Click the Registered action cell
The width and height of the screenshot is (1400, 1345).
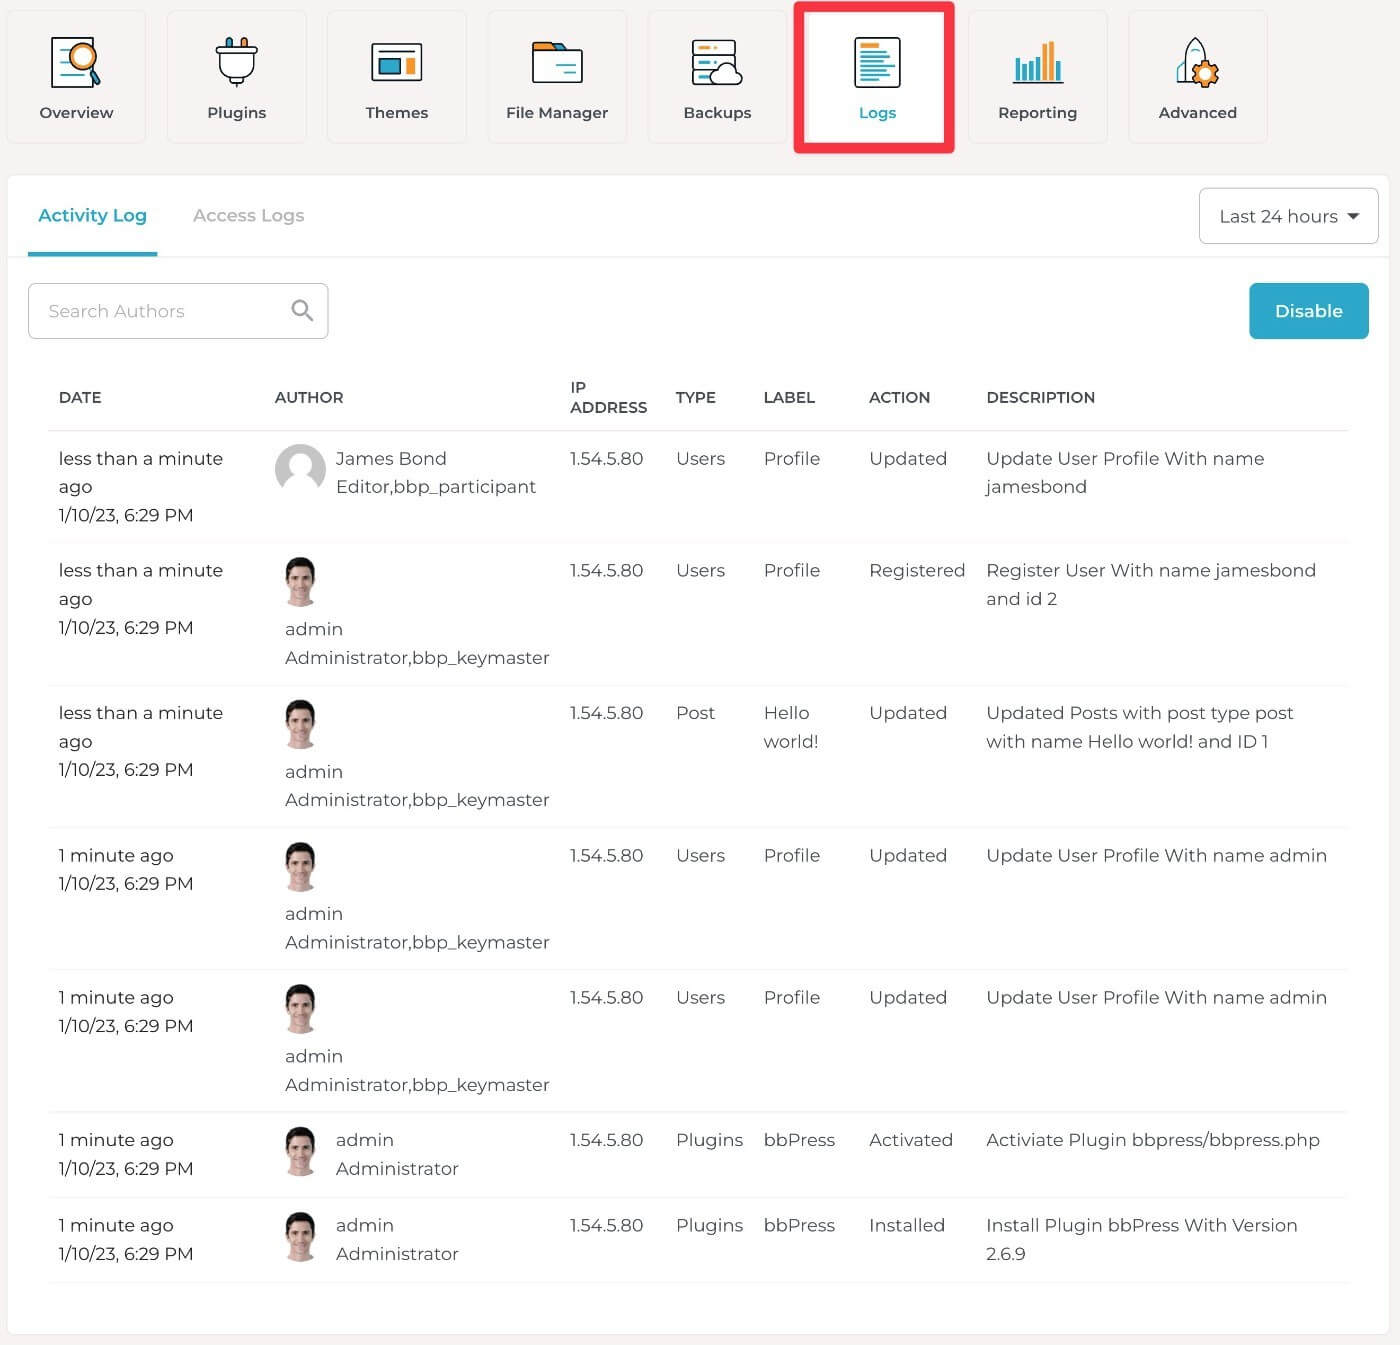click(917, 570)
